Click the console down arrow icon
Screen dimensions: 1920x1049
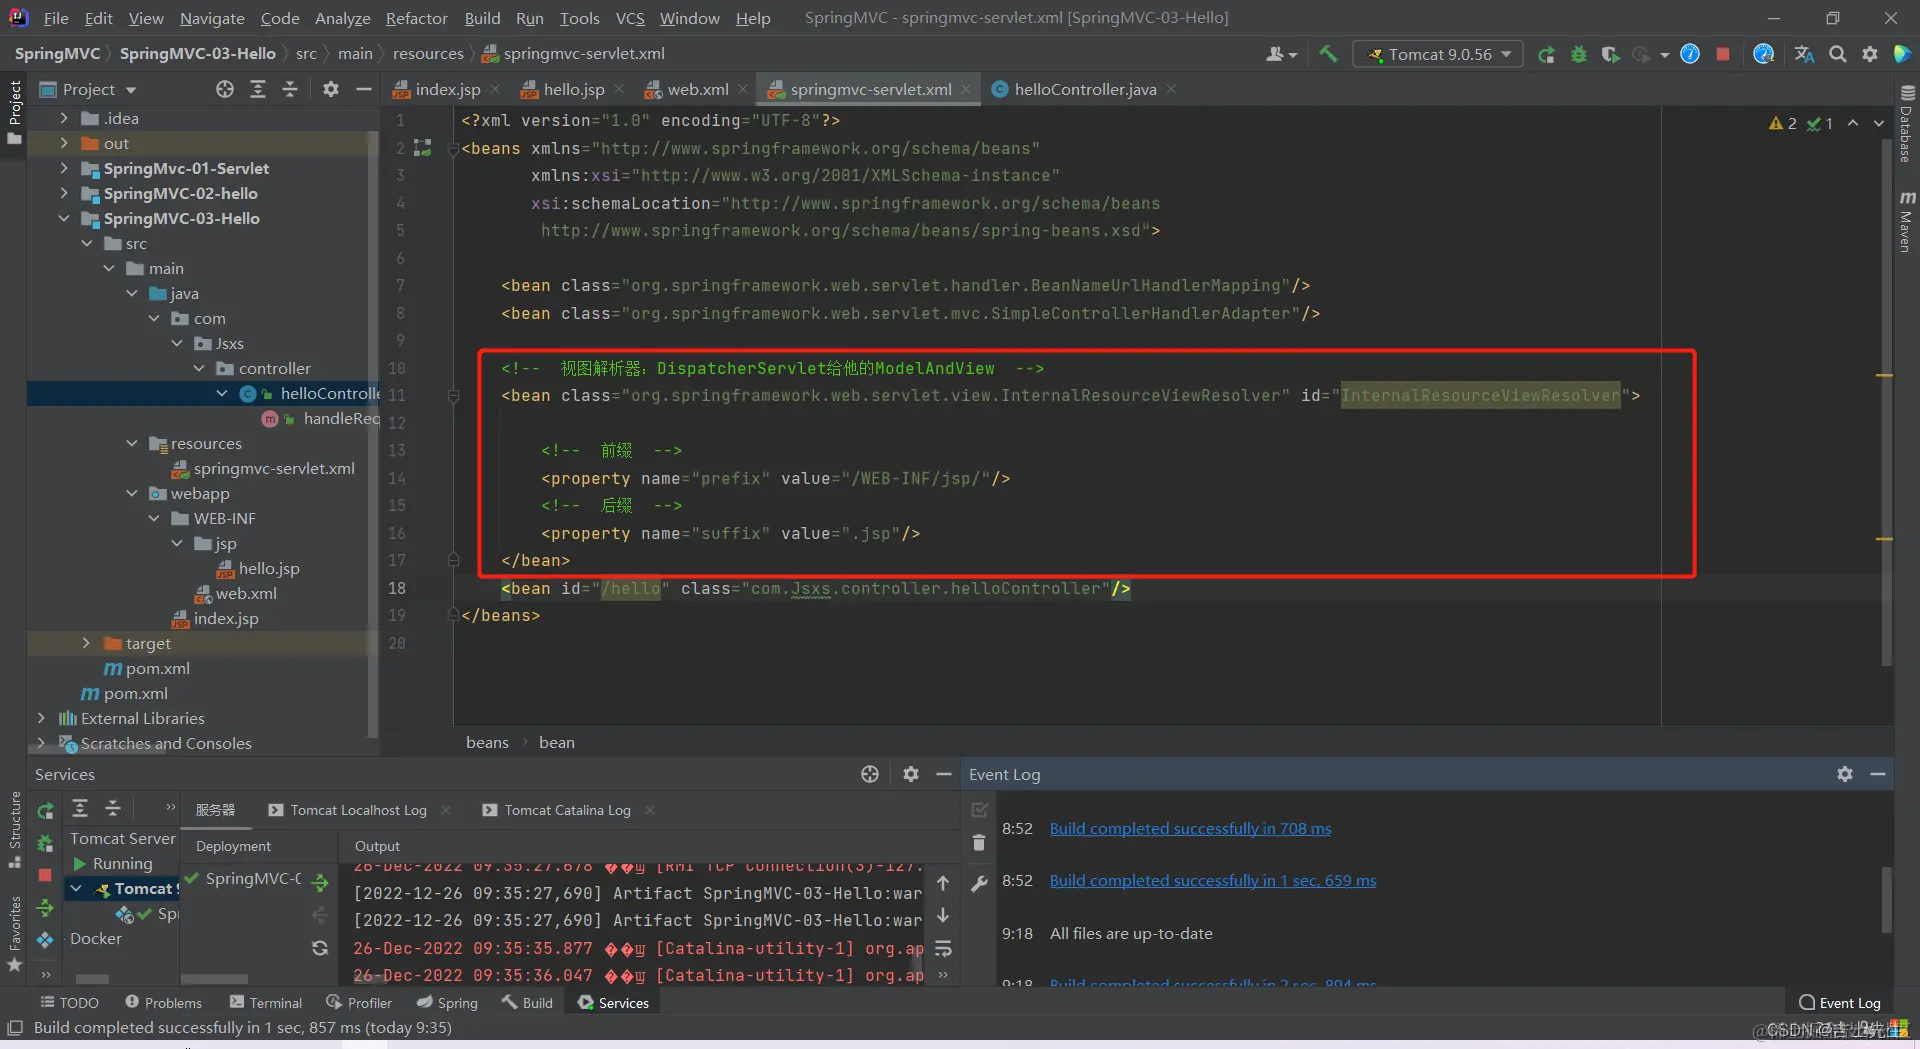tap(943, 916)
